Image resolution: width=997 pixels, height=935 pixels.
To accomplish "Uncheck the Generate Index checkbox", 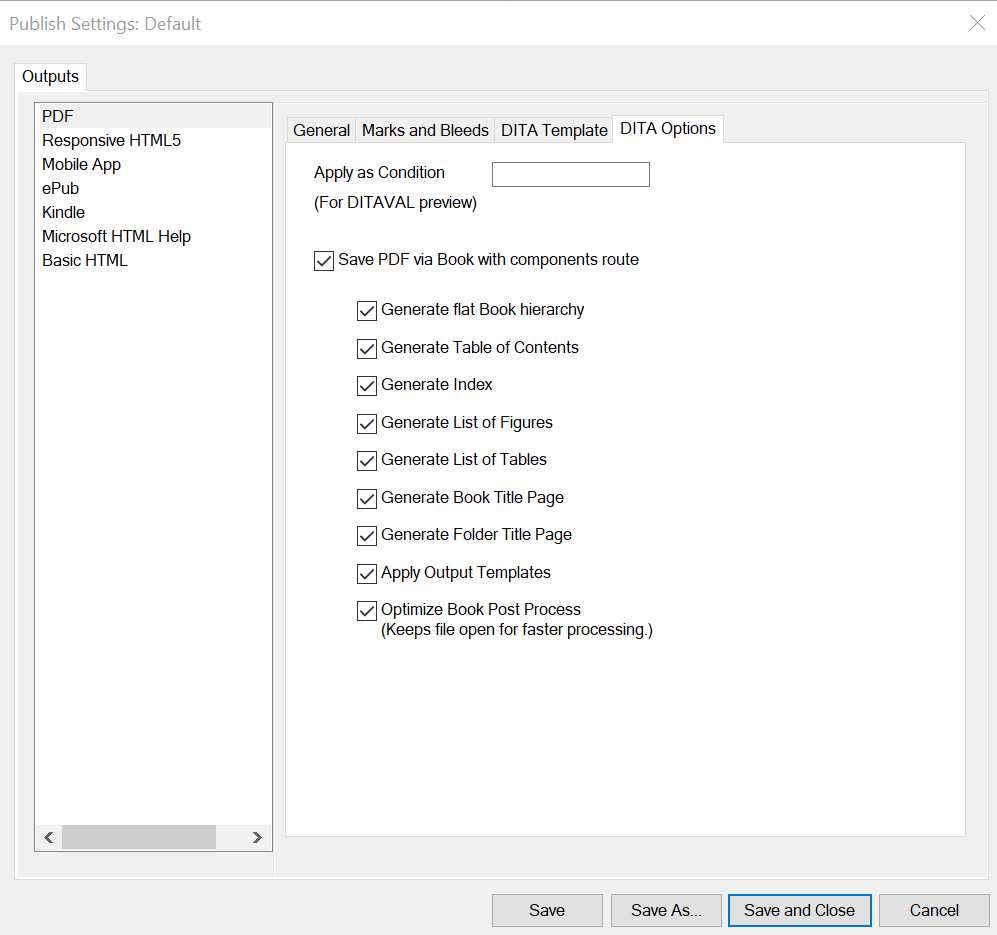I will pos(367,386).
